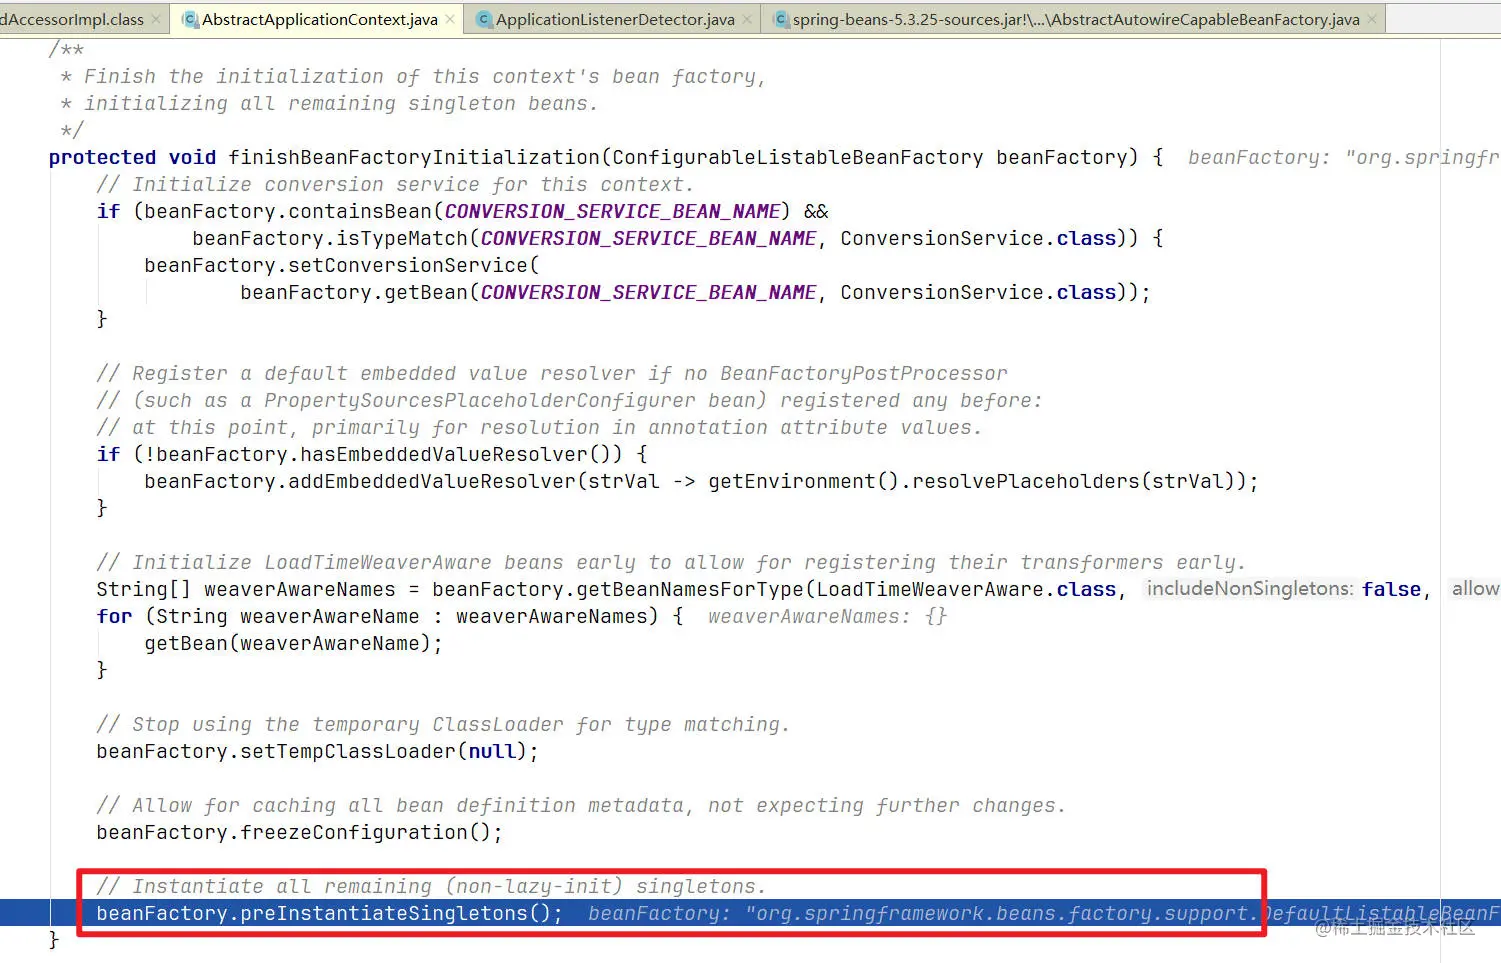Click the class icon on ApplicationListenerDetector.java tab
Image resolution: width=1501 pixels, height=963 pixels.
(x=484, y=20)
